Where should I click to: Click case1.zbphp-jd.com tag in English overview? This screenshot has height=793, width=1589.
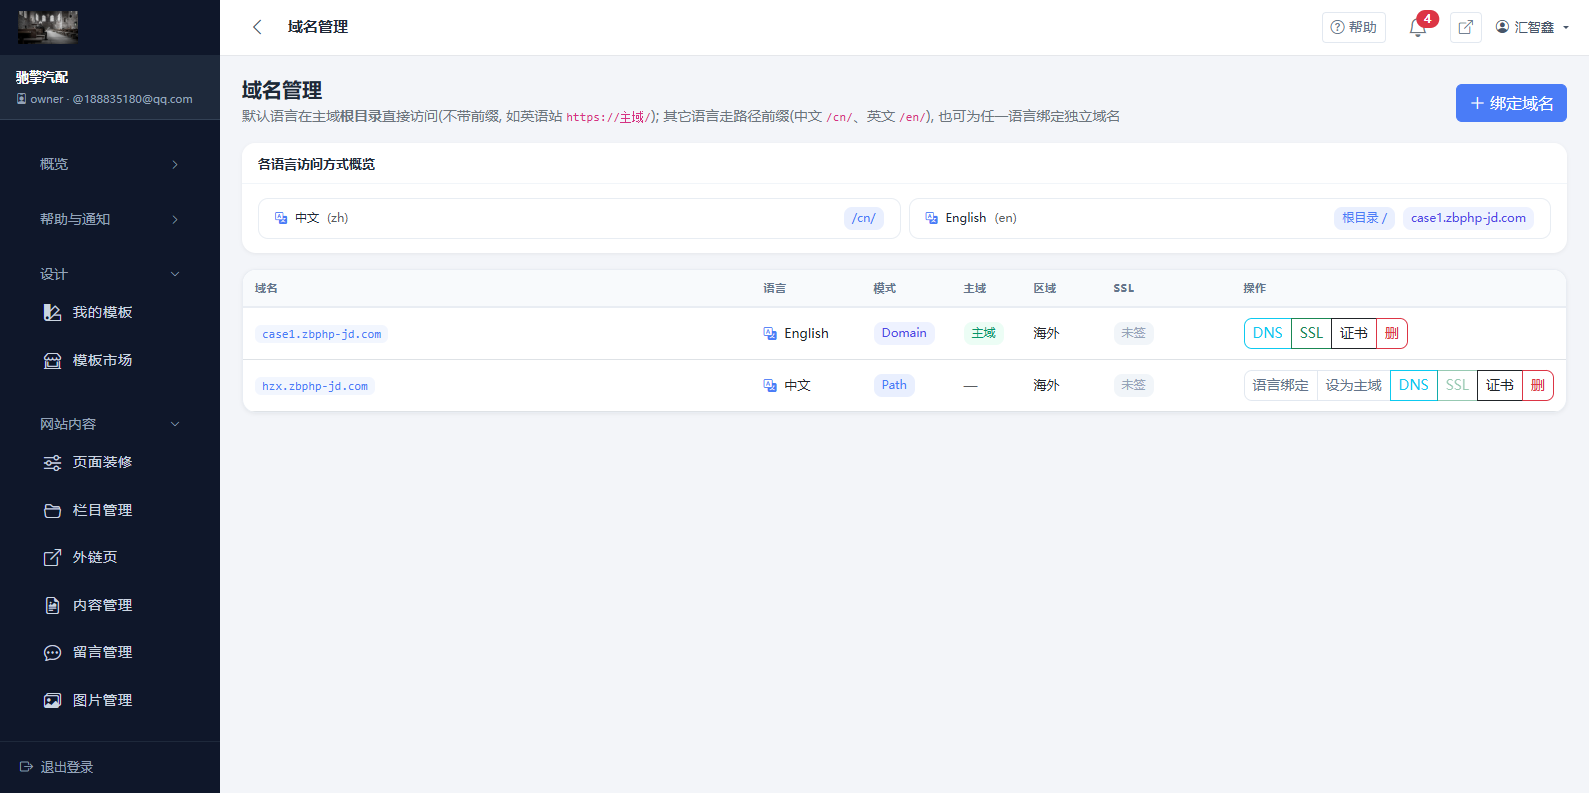click(1468, 218)
